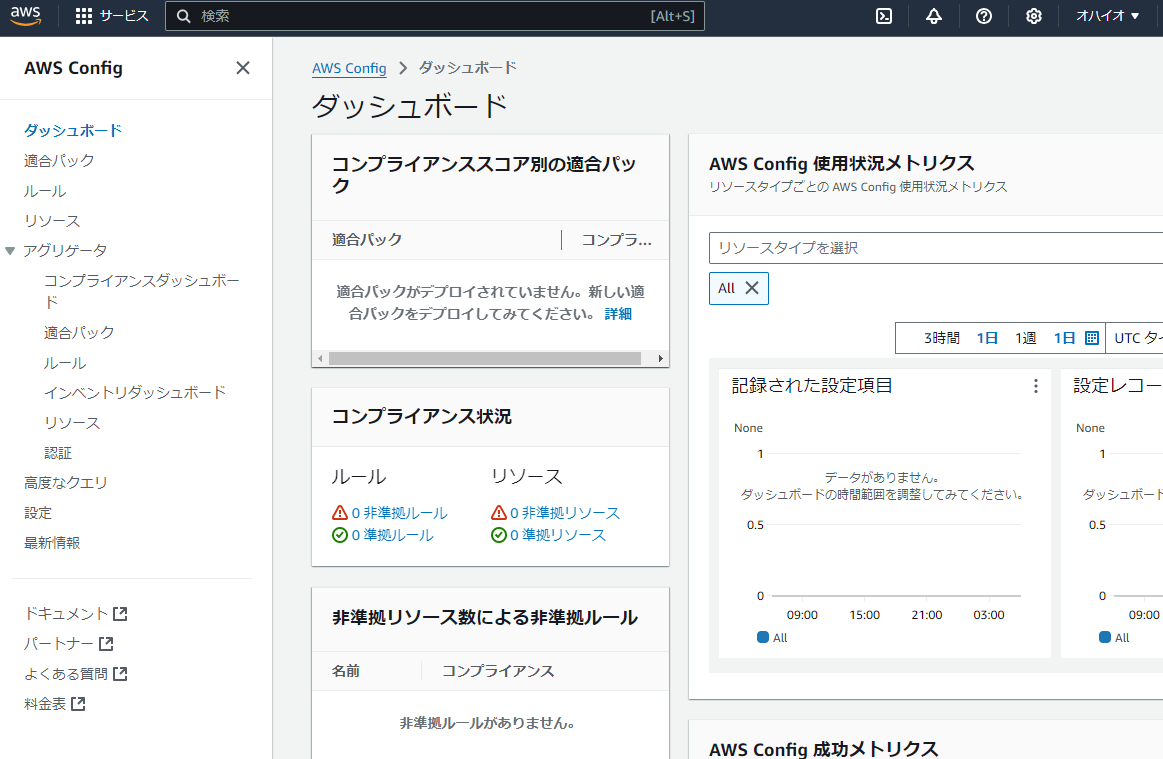Open the オハイオ region dropdown
This screenshot has height=759, width=1163.
tap(1107, 16)
